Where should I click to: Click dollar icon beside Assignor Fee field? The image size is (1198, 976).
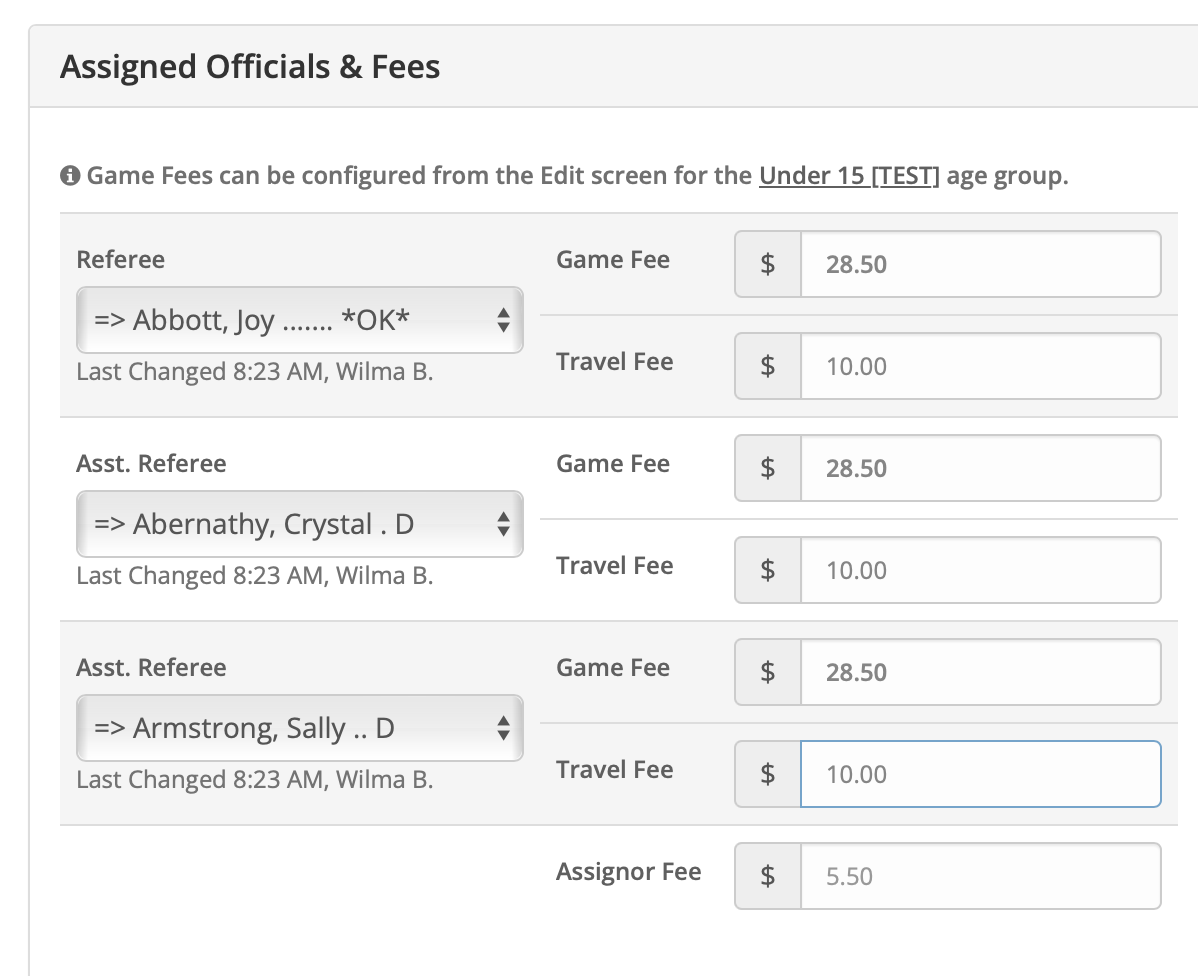tap(767, 876)
